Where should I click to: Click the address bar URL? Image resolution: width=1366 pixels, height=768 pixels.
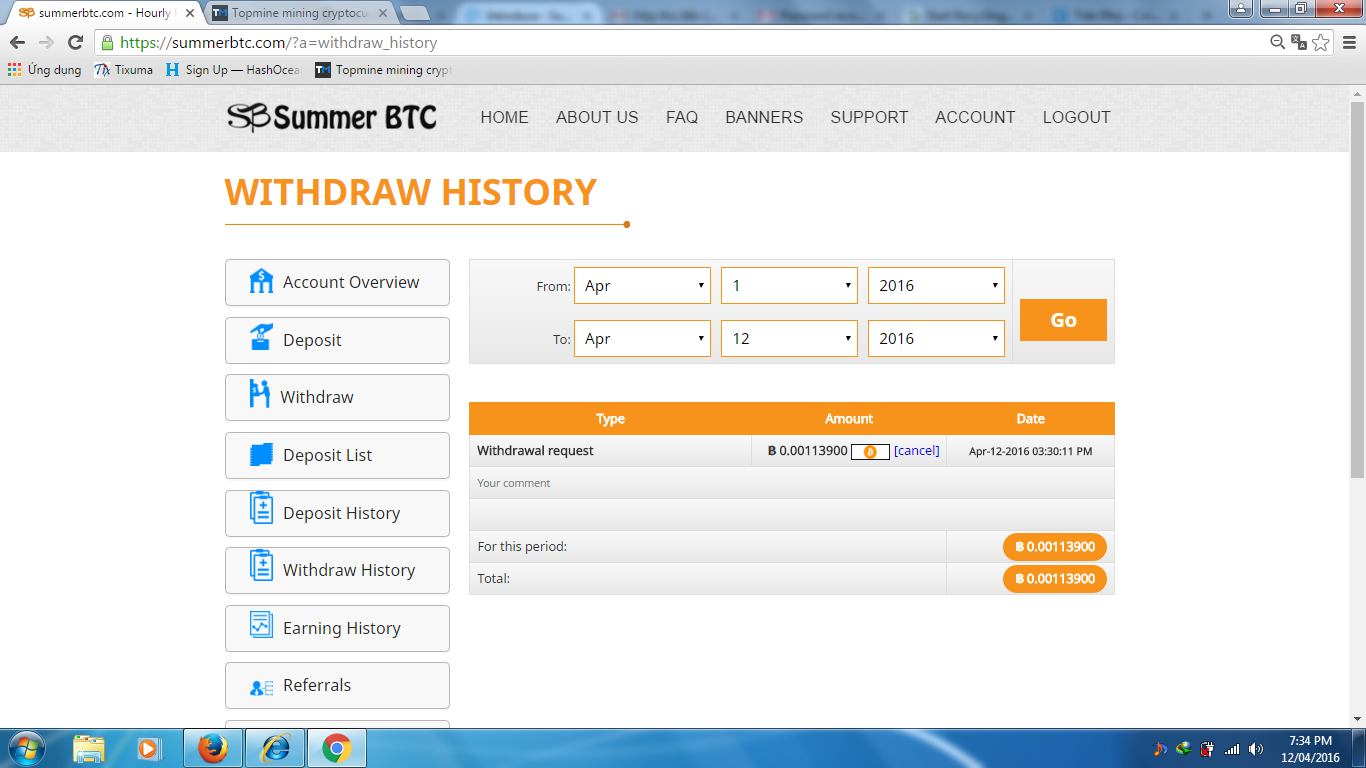279,43
